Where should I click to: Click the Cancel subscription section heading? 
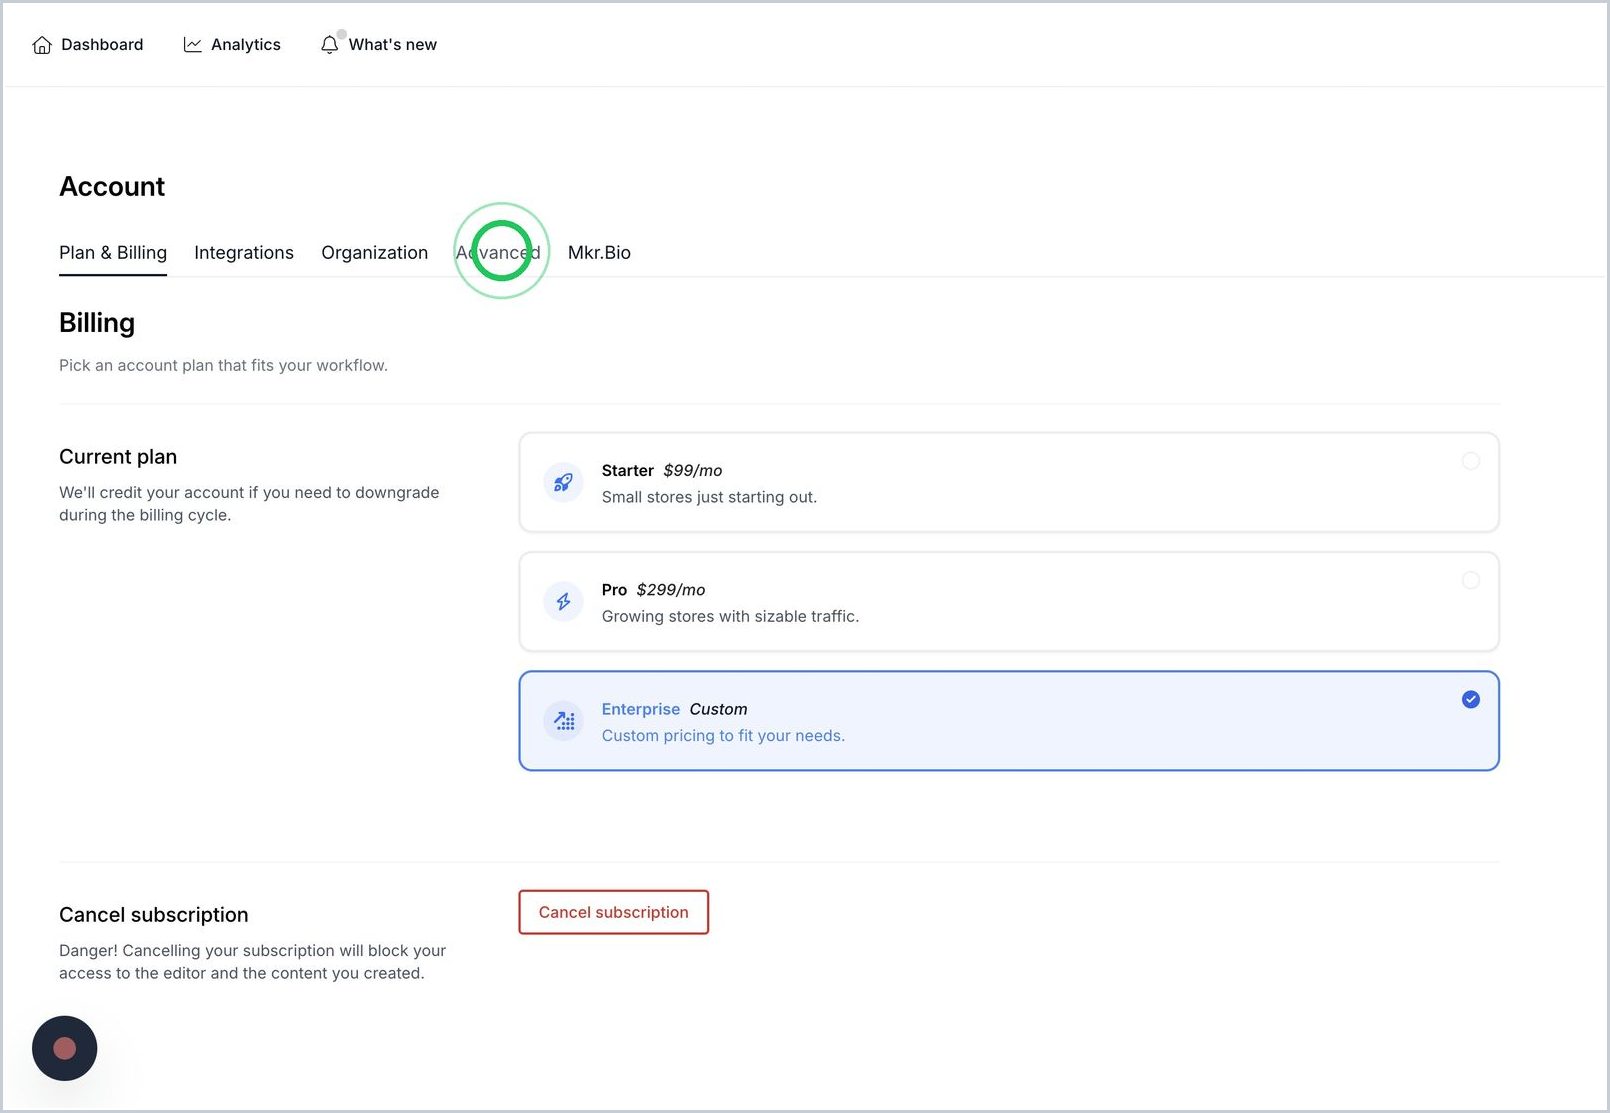coord(154,915)
